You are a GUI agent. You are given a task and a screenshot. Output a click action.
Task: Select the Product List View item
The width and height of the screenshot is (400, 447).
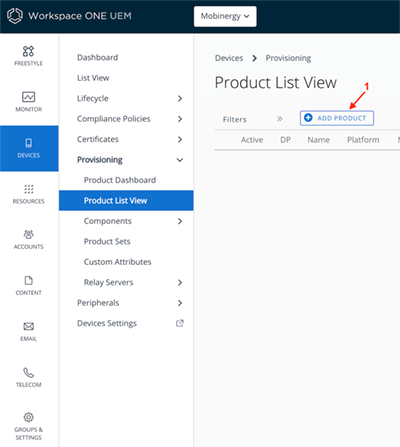point(126,200)
